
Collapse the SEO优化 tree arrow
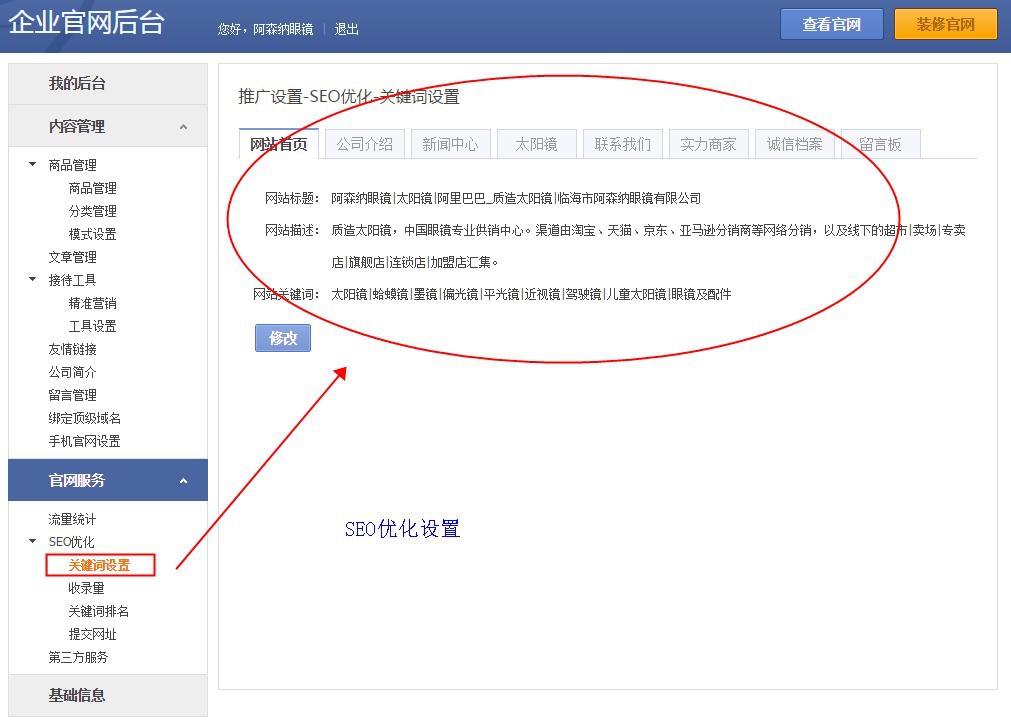pyautogui.click(x=33, y=541)
